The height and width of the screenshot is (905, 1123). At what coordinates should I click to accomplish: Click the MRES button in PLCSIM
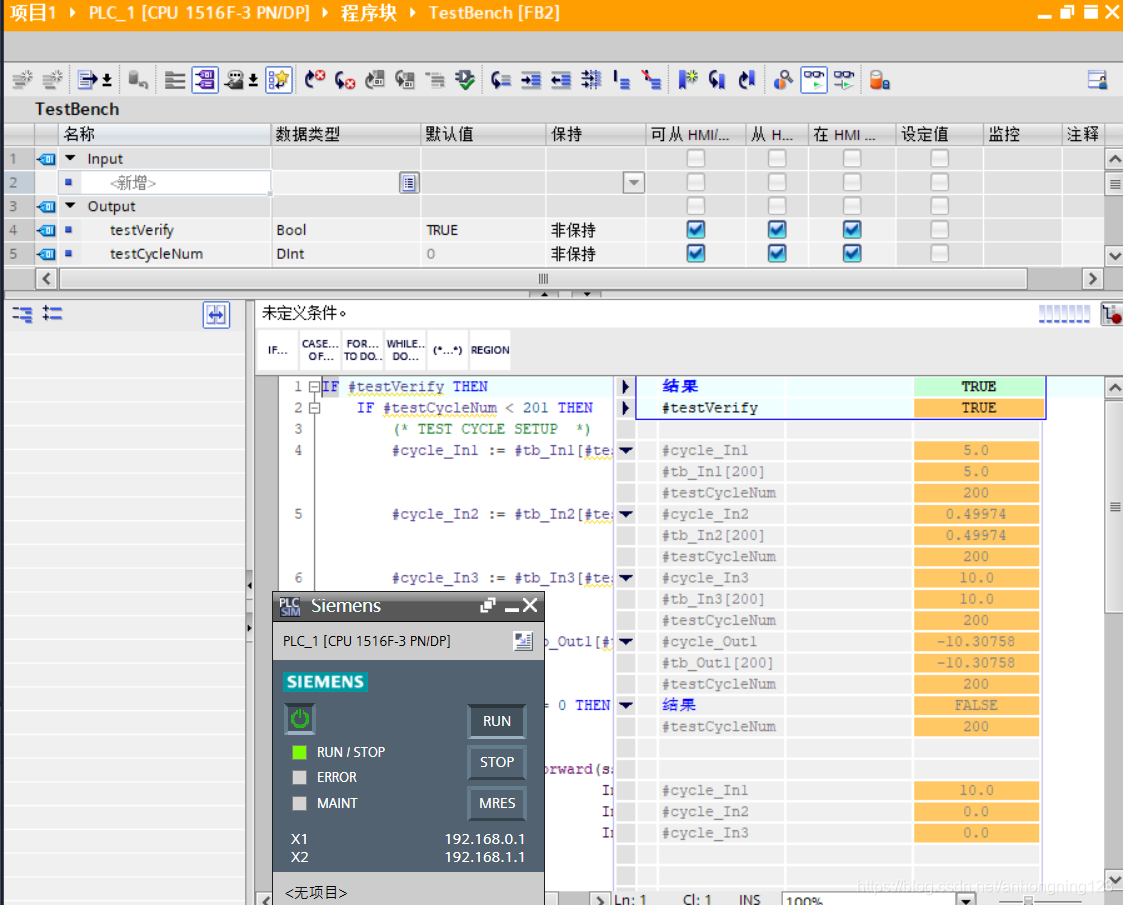tap(497, 803)
